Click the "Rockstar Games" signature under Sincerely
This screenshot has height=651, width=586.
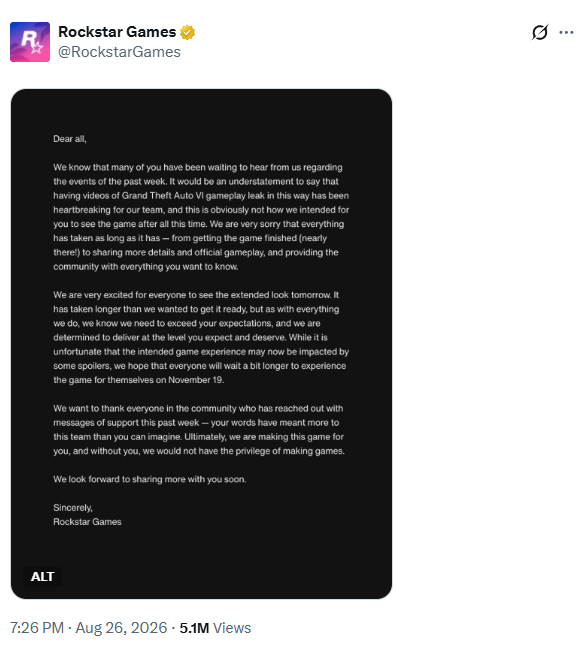coord(87,521)
